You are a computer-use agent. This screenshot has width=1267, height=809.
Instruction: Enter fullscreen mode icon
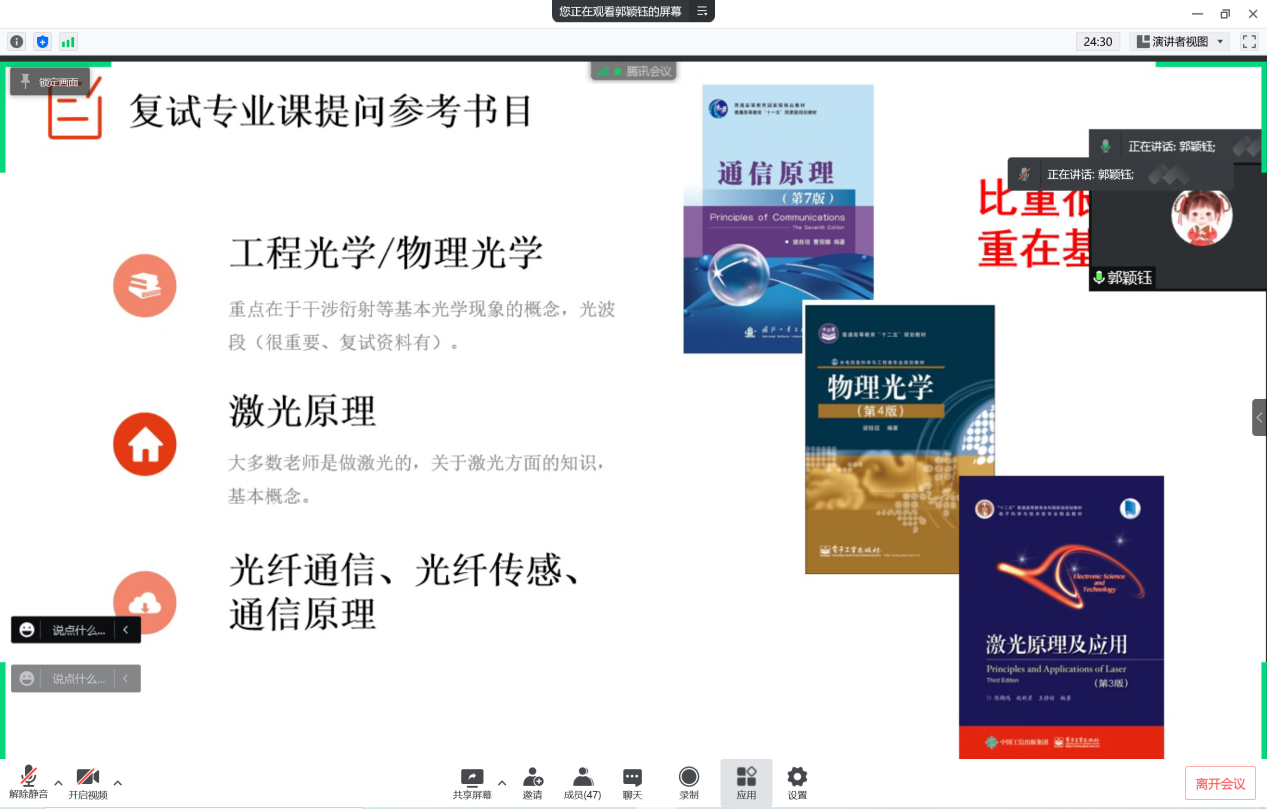click(1249, 41)
